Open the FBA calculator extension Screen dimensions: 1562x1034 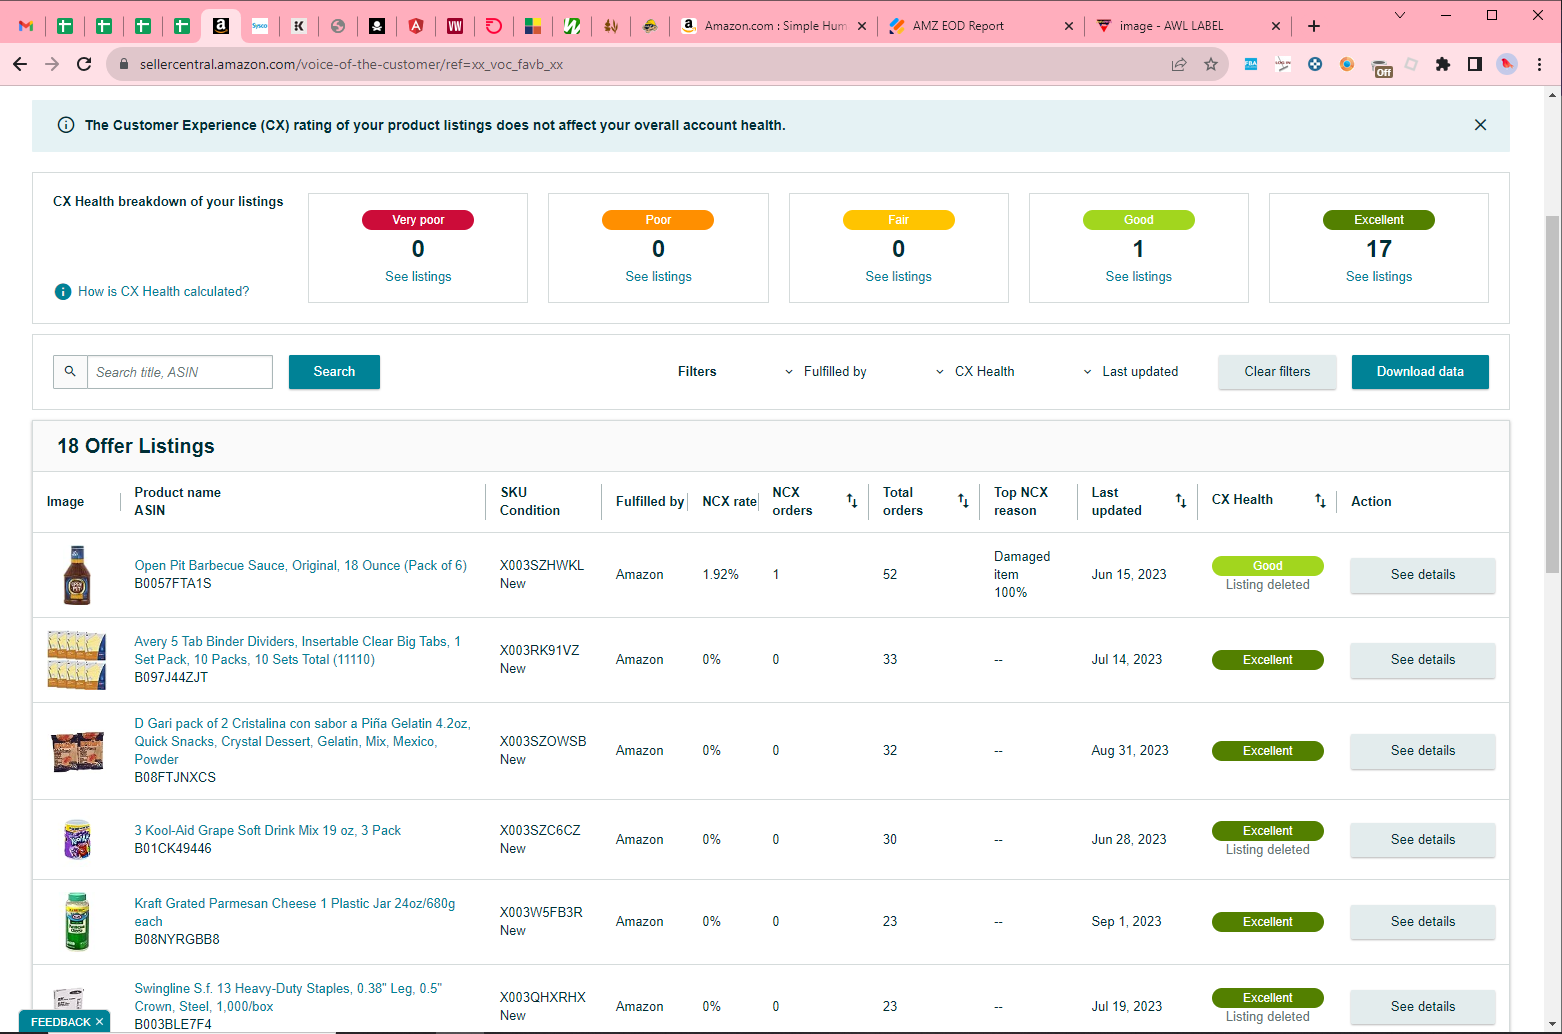coord(1251,64)
